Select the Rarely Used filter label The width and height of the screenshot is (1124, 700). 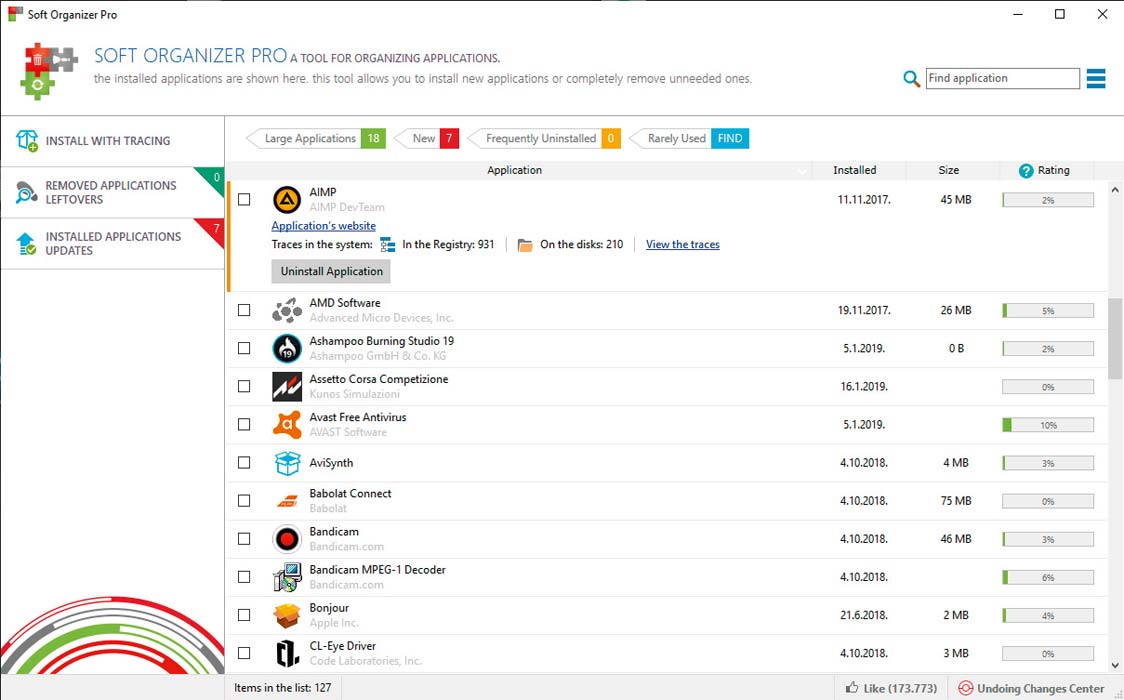(677, 138)
